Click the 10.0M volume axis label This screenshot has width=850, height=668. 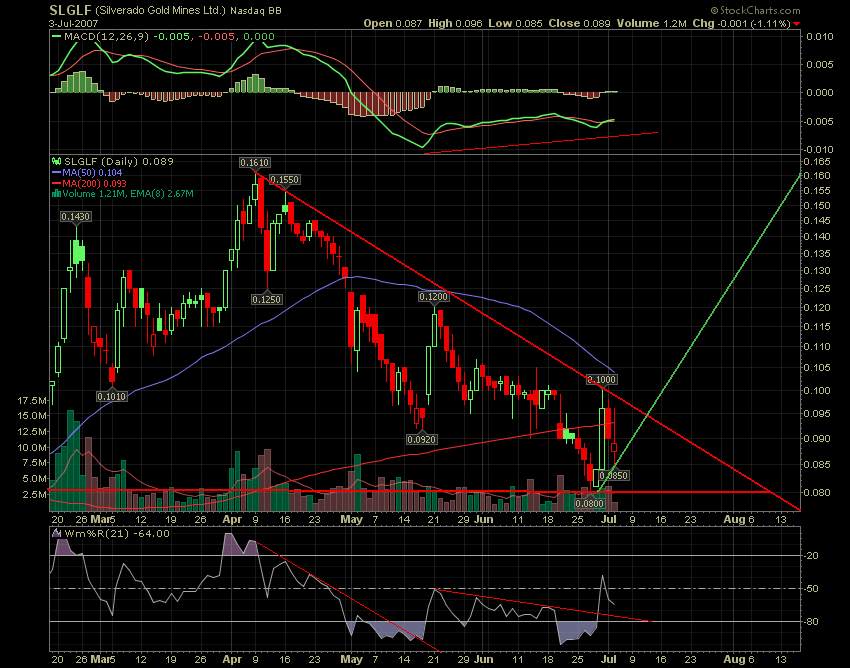[x=32, y=447]
